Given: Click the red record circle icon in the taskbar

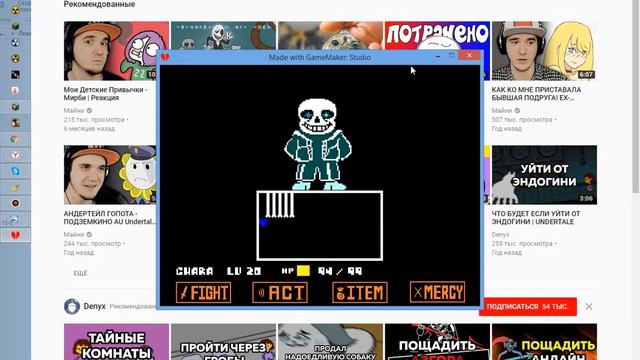Looking at the screenshot, I should click(x=15, y=203).
